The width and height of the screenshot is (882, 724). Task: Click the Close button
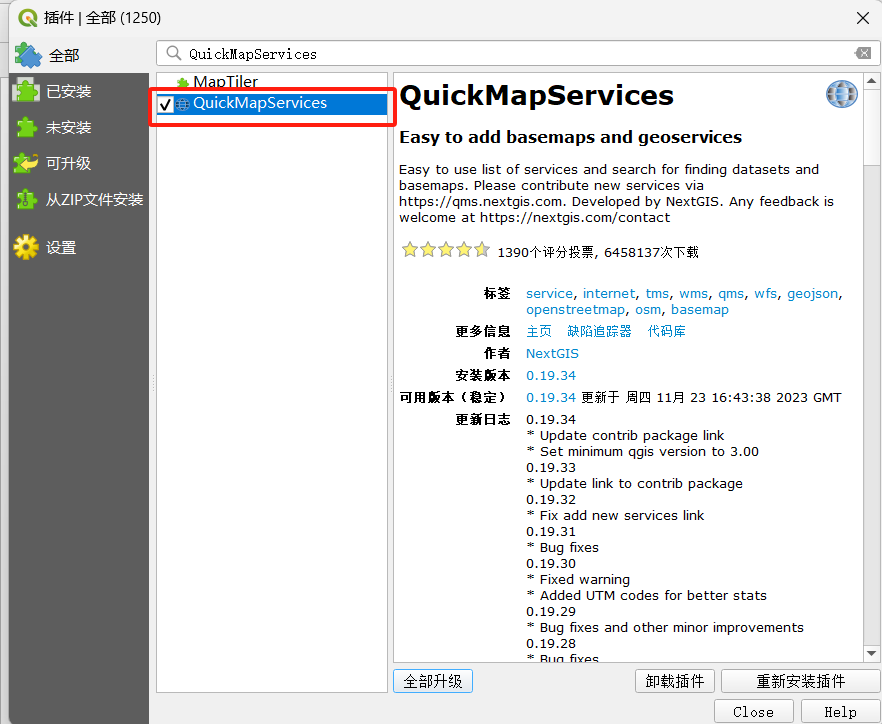click(754, 712)
